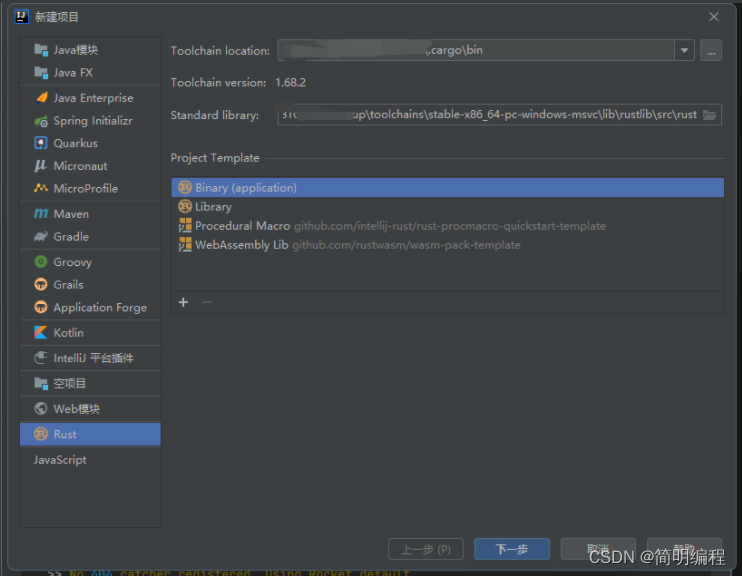
Task: Choose the IntelliJ 平台插件 plug icon
Action: tap(41, 358)
